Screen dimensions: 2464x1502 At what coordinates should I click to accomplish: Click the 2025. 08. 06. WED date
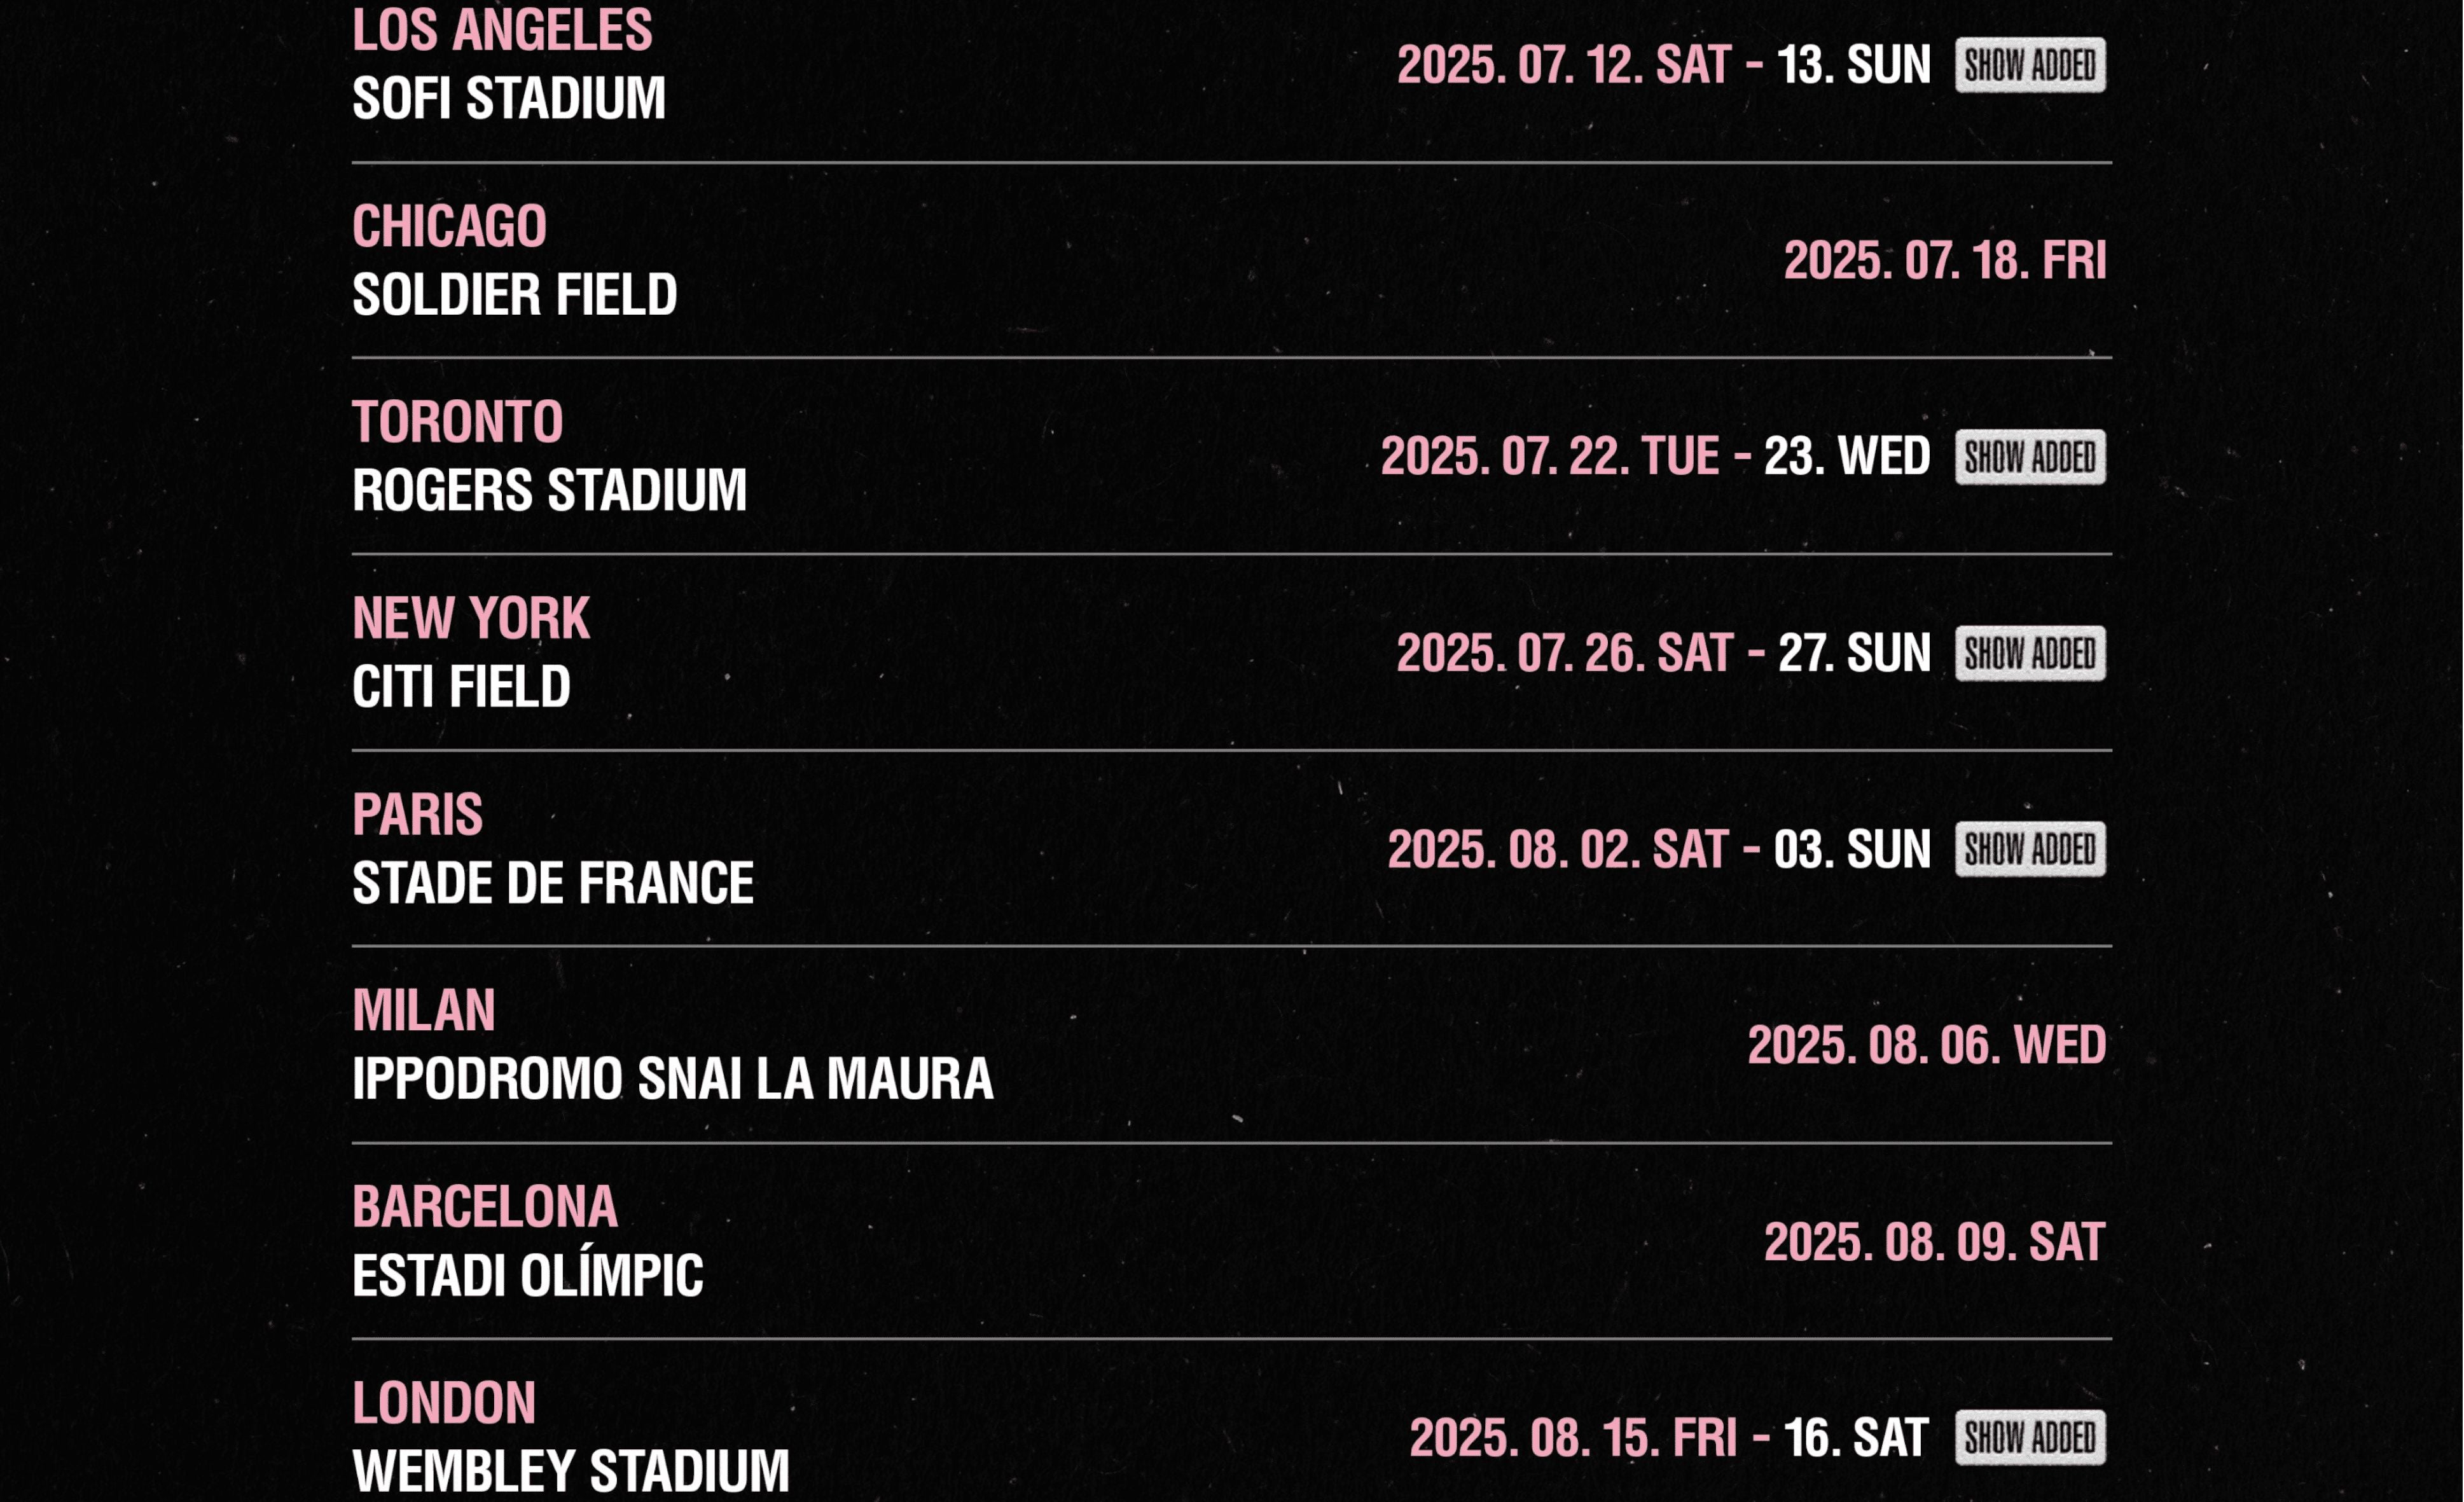(1926, 1045)
